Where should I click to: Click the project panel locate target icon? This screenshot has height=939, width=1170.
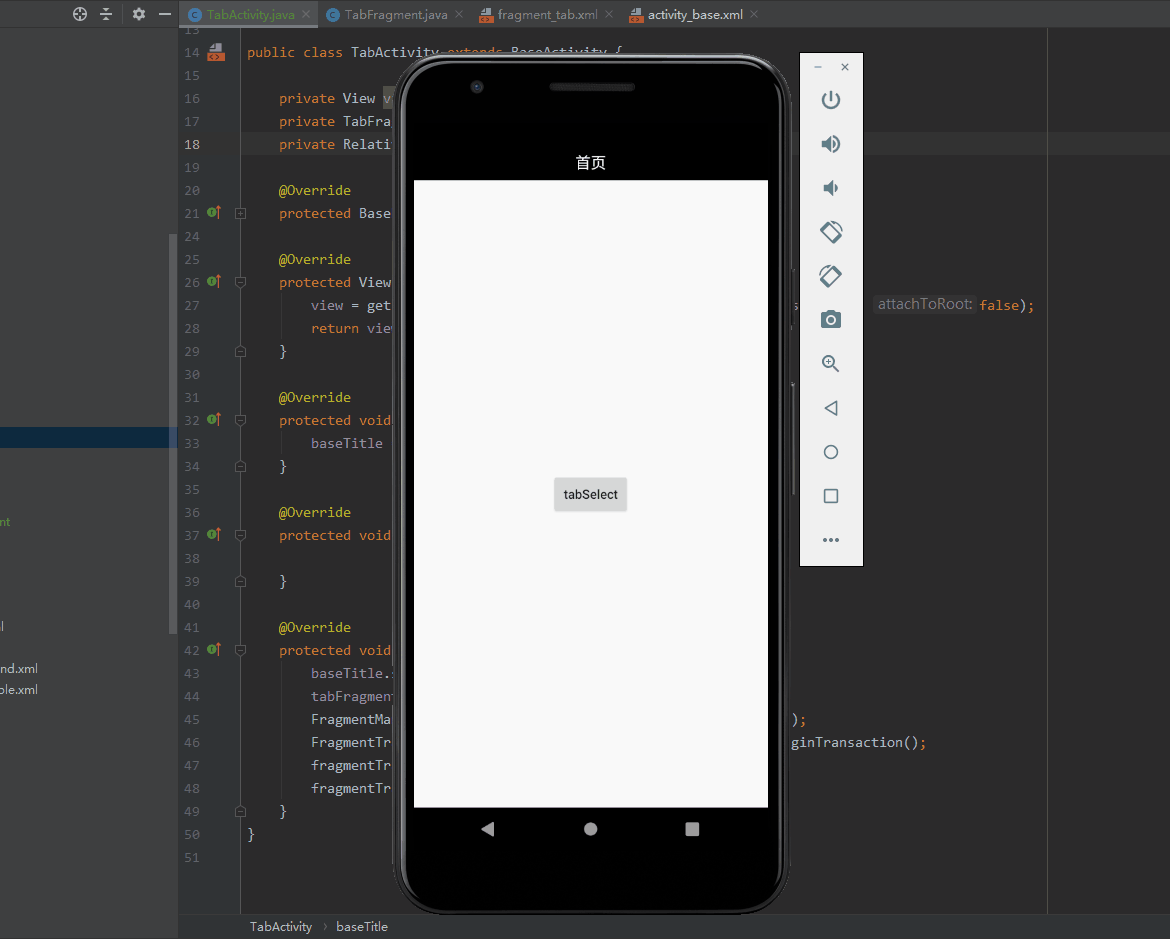pyautogui.click(x=80, y=13)
